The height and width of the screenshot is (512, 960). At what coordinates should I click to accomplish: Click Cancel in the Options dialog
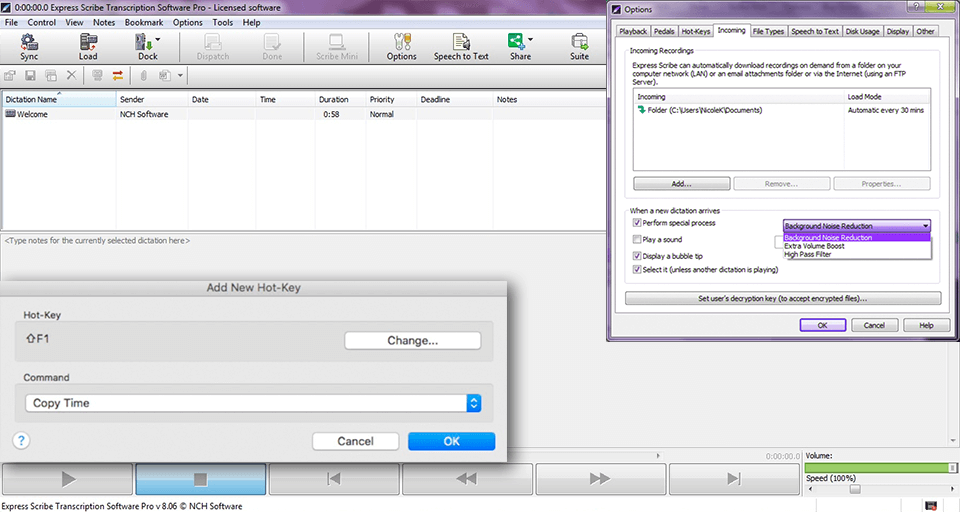[x=874, y=325]
